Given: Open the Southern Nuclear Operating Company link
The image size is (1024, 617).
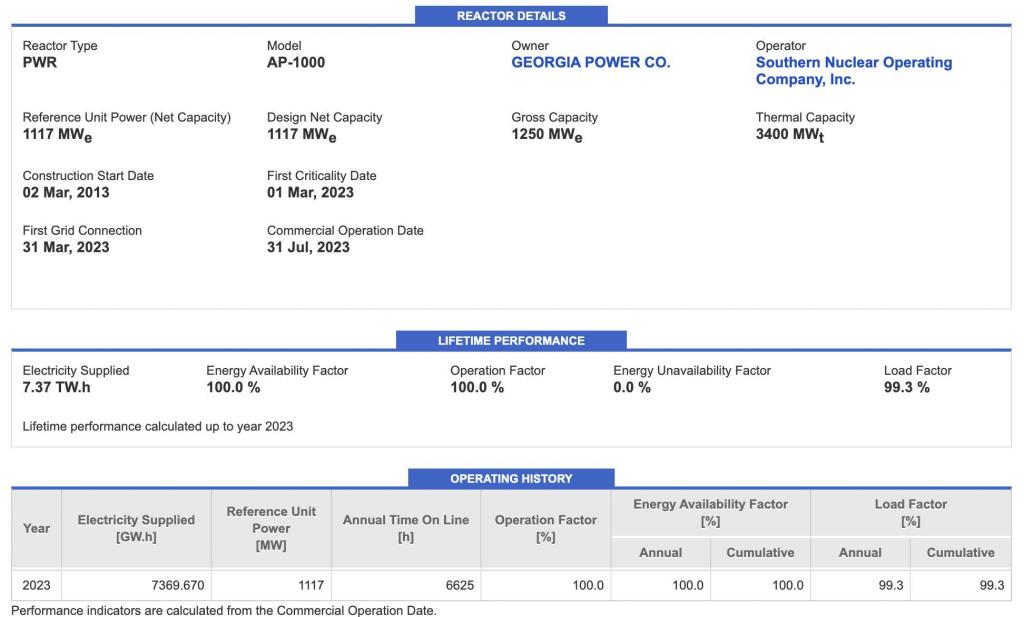Looking at the screenshot, I should click(x=853, y=71).
